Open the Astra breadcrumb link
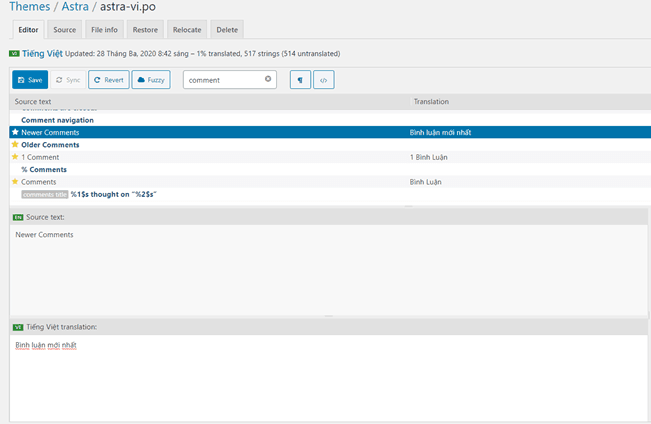Image resolution: width=651 pixels, height=424 pixels. [x=76, y=7]
